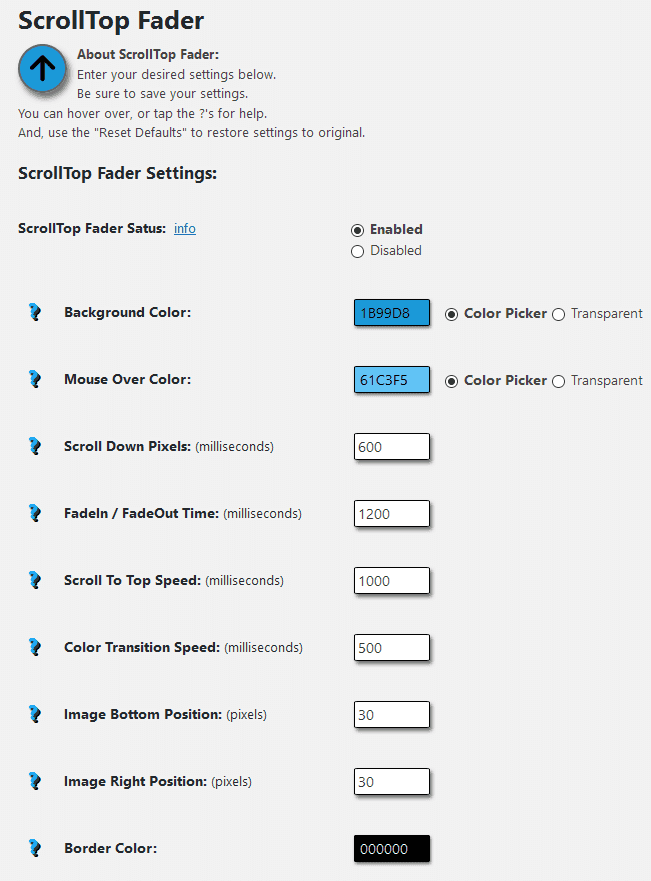Open the 1B99D8 background color swatch
651x881 pixels.
(391, 312)
